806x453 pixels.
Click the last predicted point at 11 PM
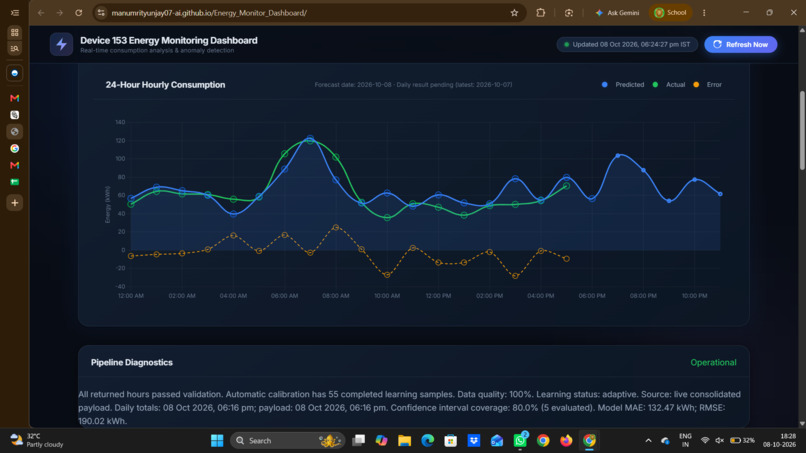pos(720,194)
